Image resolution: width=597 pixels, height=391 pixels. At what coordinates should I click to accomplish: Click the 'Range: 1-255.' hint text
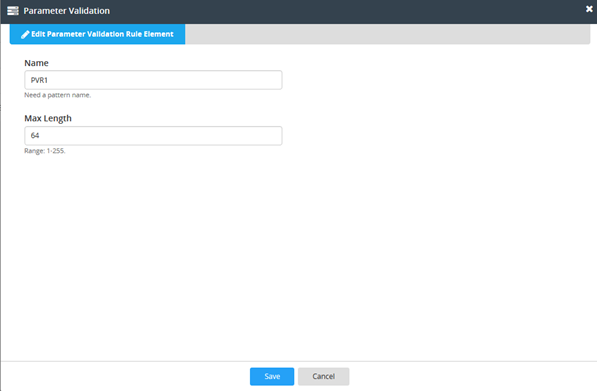pos(45,151)
